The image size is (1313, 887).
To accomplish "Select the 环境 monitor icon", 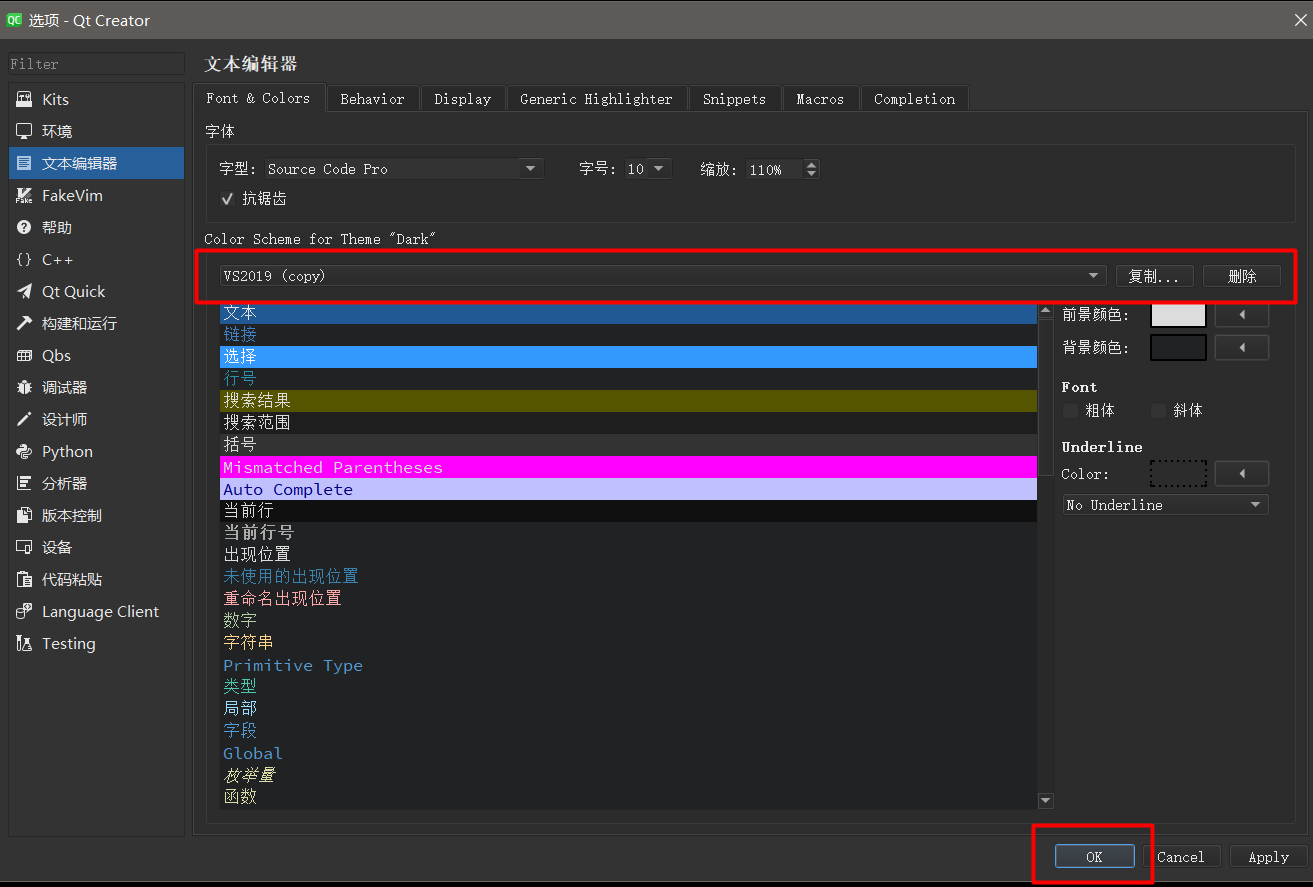I will (25, 132).
